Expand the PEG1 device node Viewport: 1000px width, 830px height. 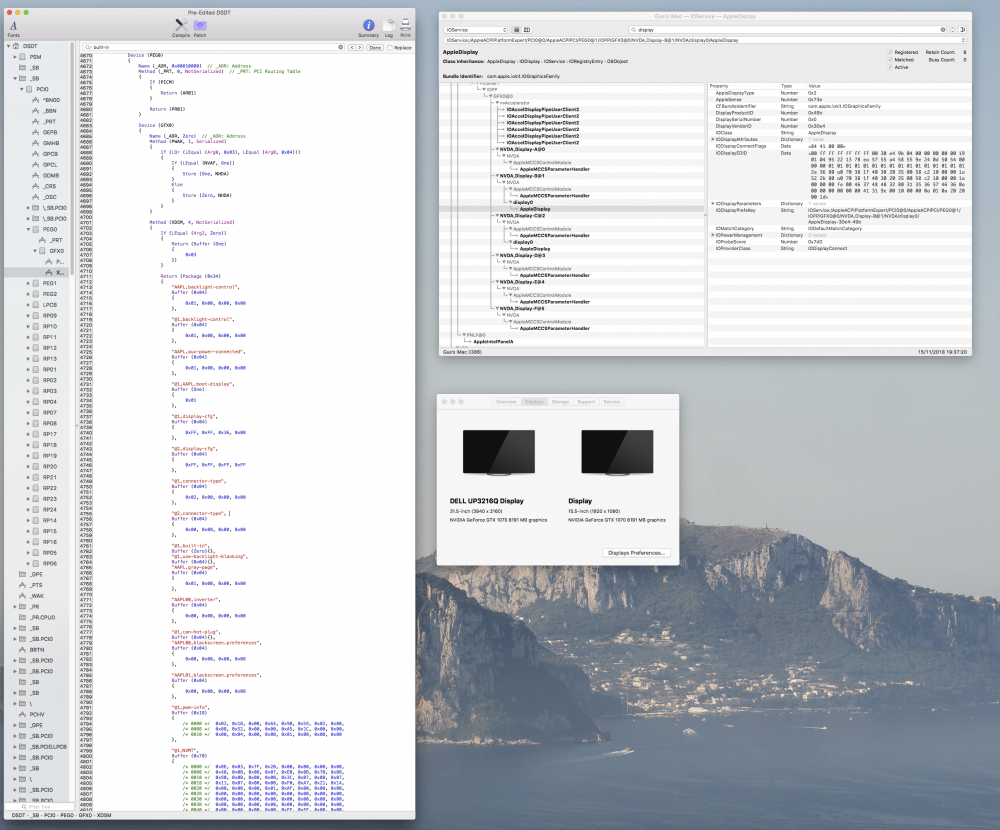tap(29, 283)
